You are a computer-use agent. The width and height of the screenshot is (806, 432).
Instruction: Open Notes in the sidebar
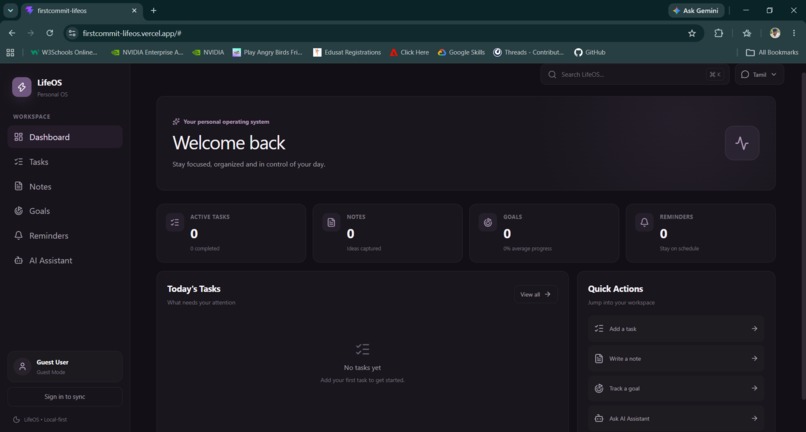[65, 186]
